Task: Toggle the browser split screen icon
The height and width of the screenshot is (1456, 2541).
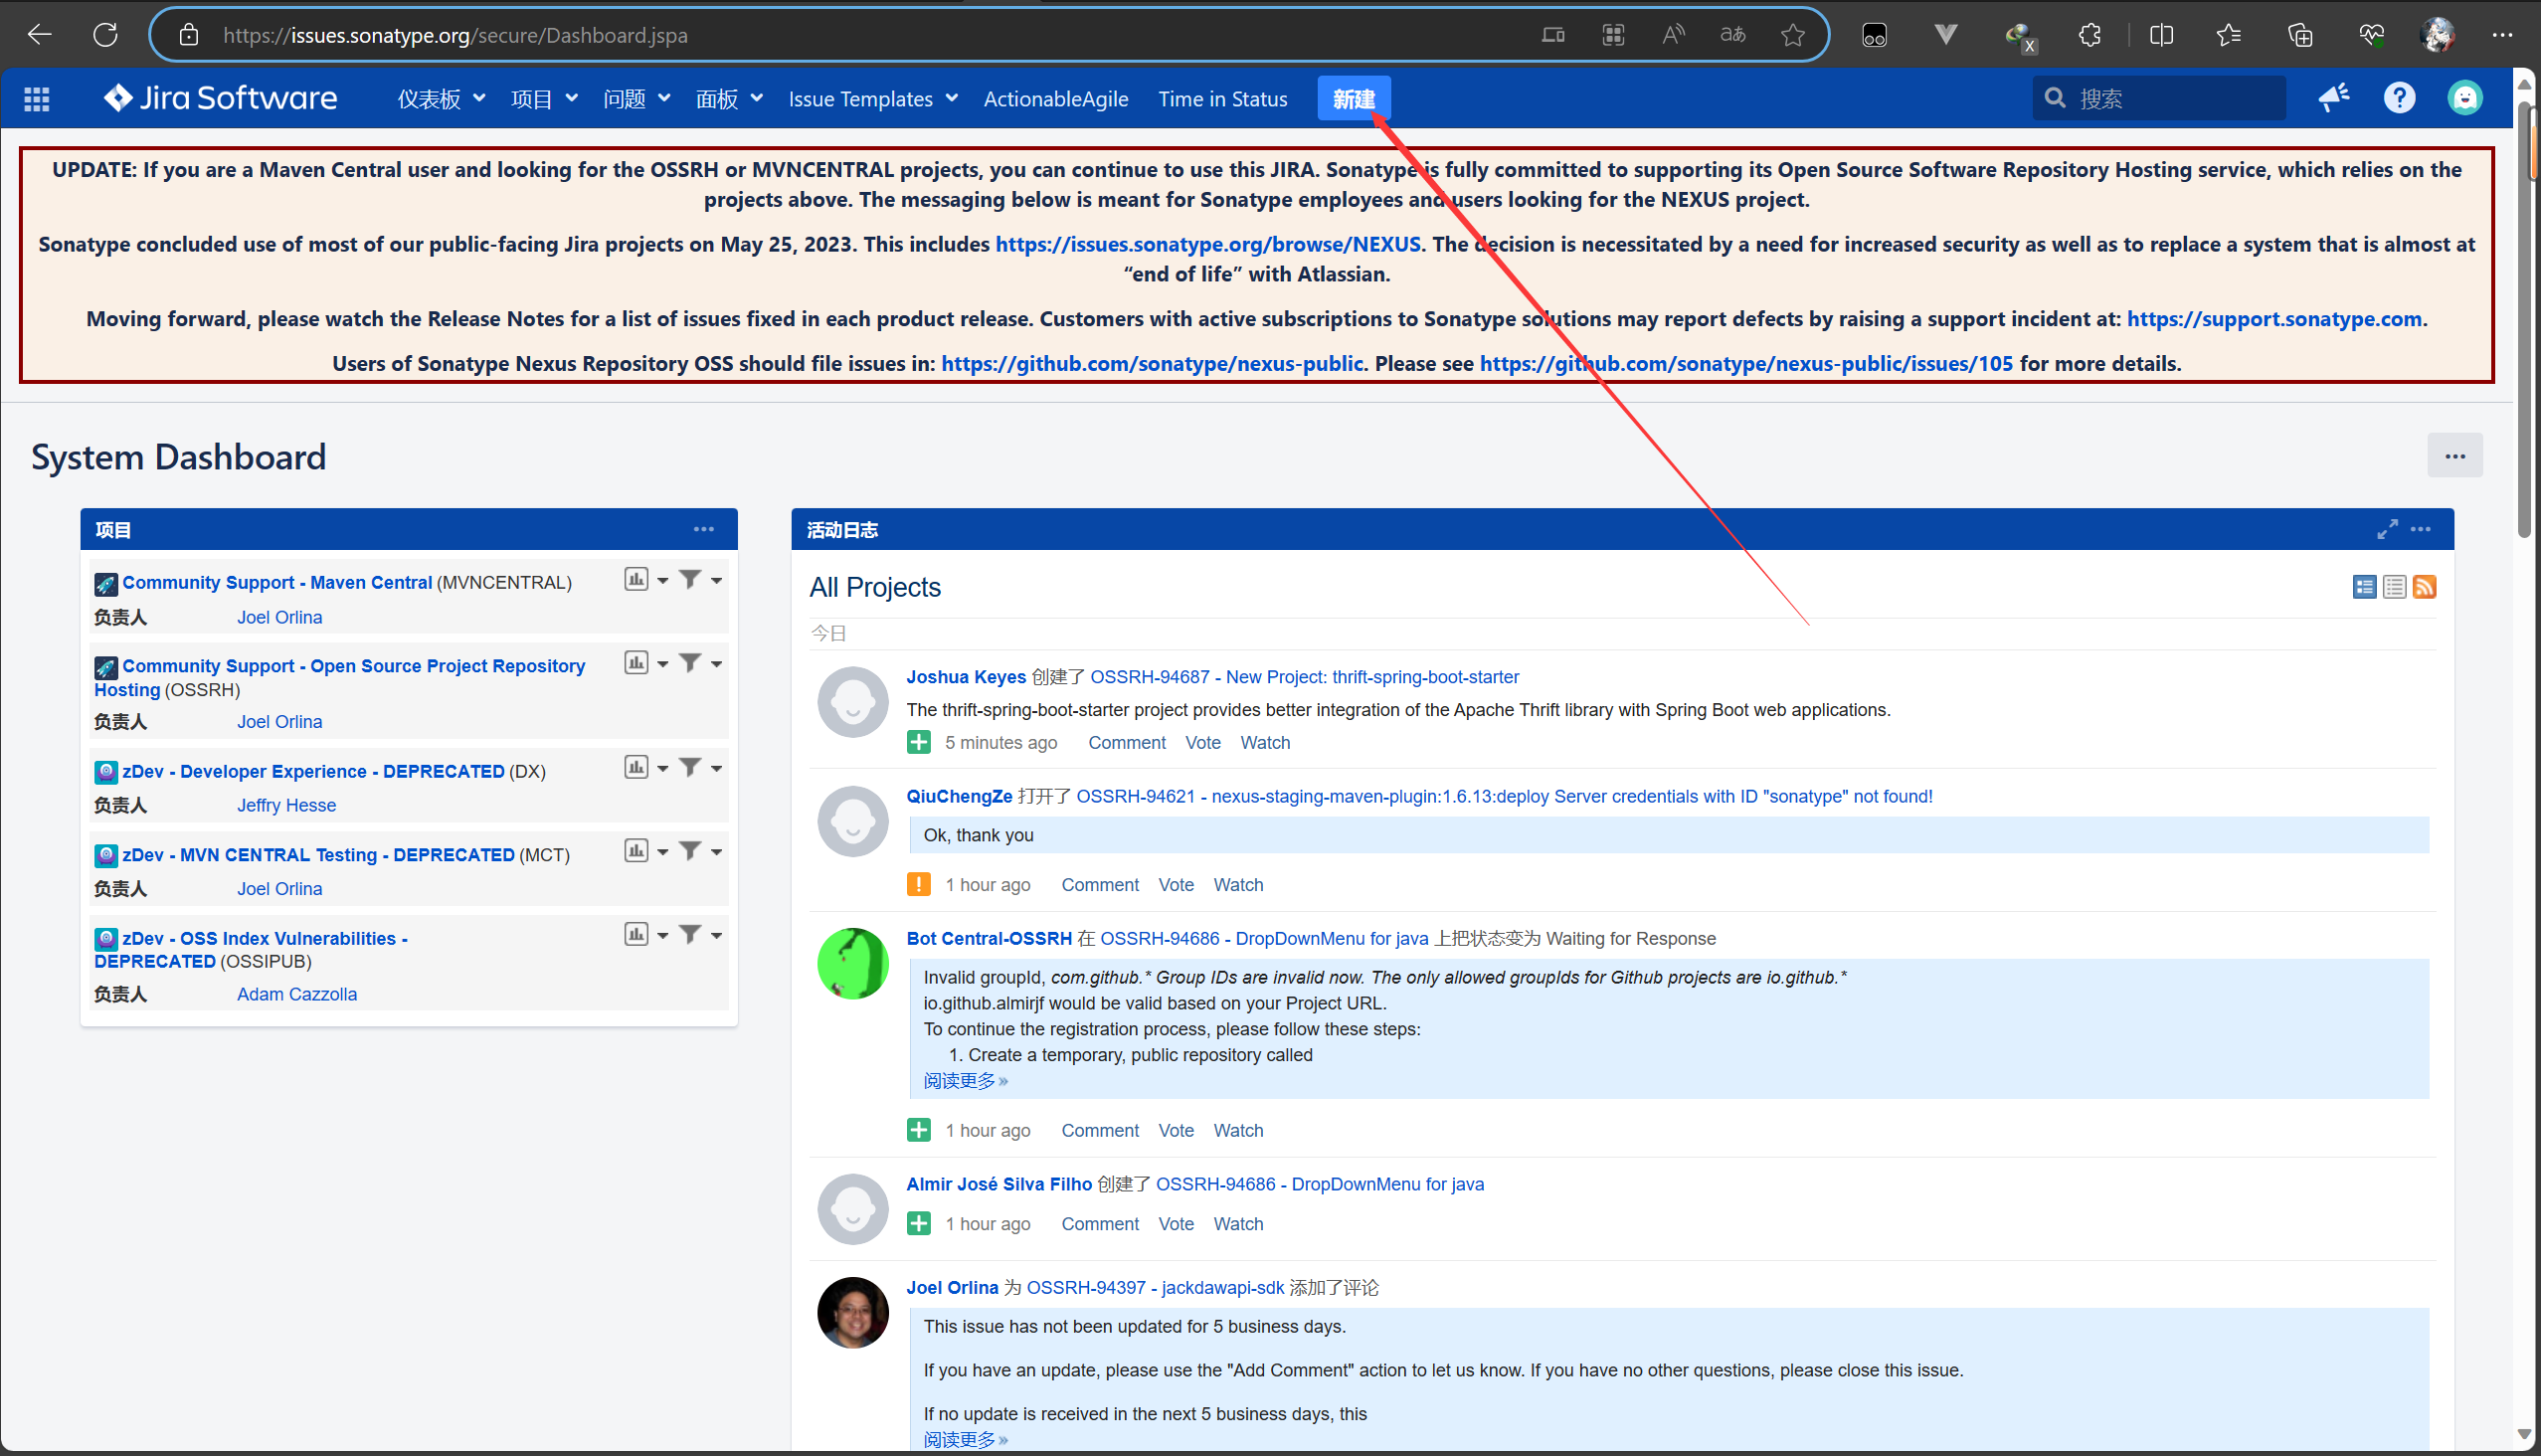Action: (2161, 36)
